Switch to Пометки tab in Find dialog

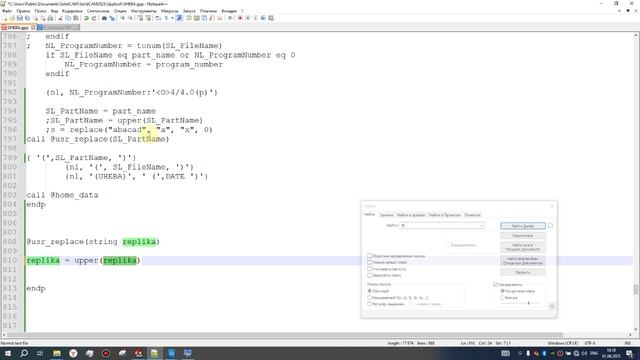472,215
